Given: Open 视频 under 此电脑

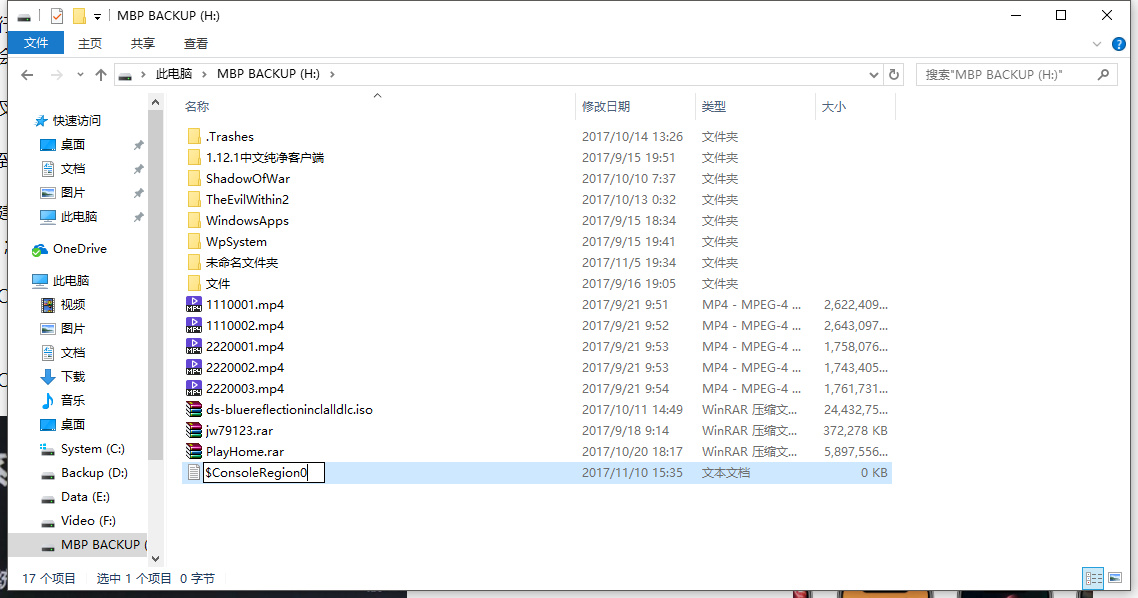Looking at the screenshot, I should (73, 304).
